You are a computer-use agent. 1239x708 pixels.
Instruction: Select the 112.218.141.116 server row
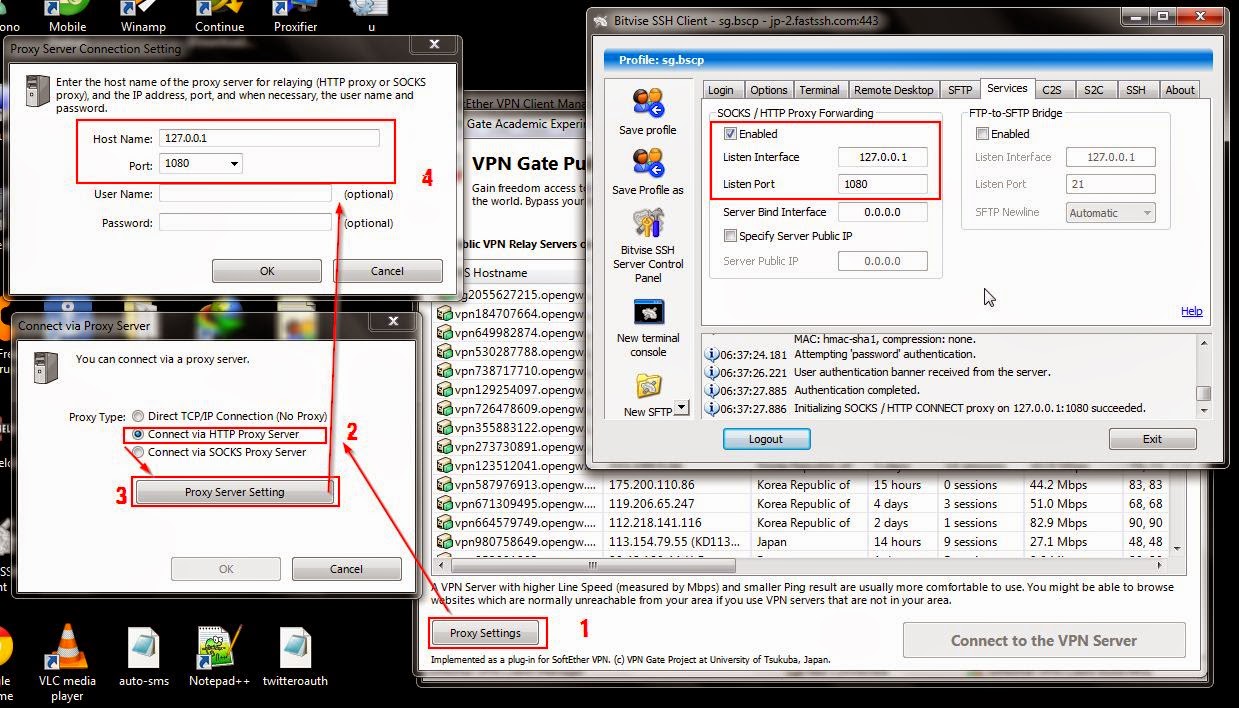[800, 523]
